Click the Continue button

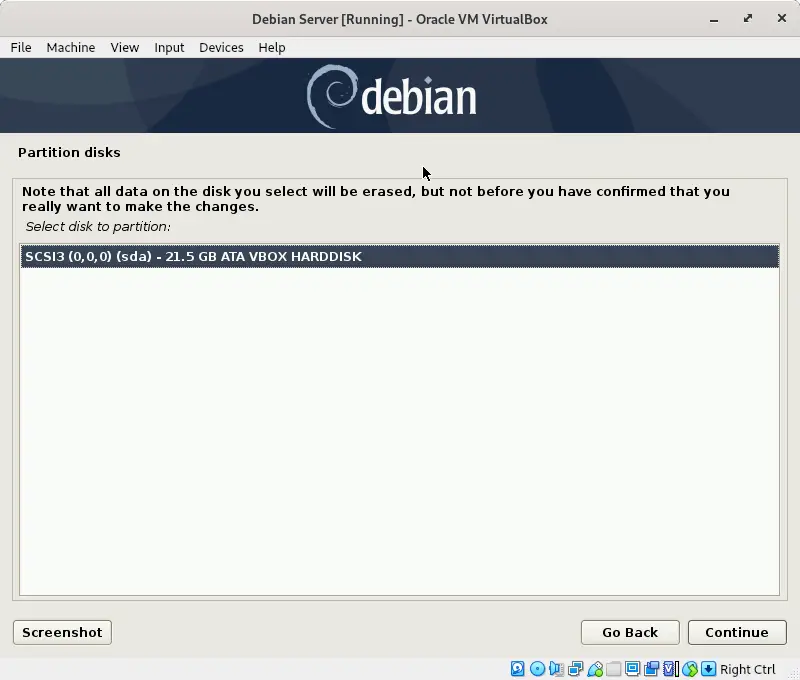click(737, 633)
